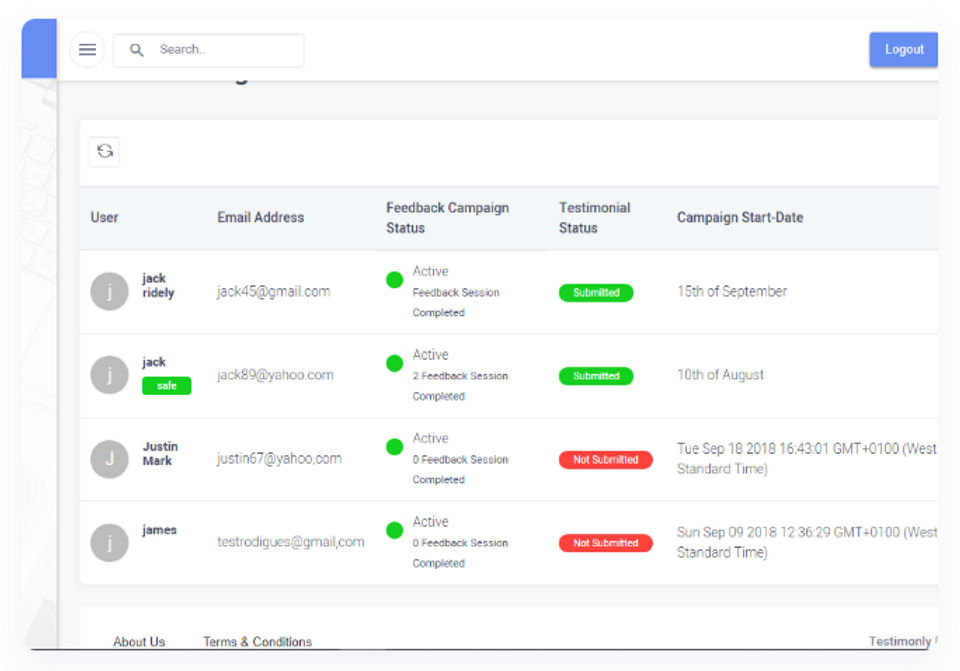Viewport: 960px width, 671px height.
Task: Click the name 'jack ridely'
Action: pyautogui.click(x=158, y=285)
